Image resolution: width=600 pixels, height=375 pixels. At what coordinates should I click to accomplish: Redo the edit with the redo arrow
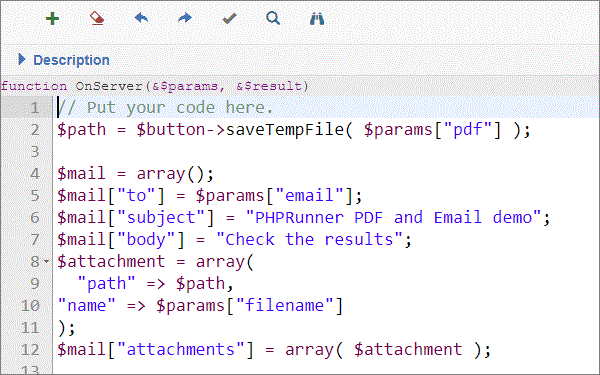coord(185,18)
